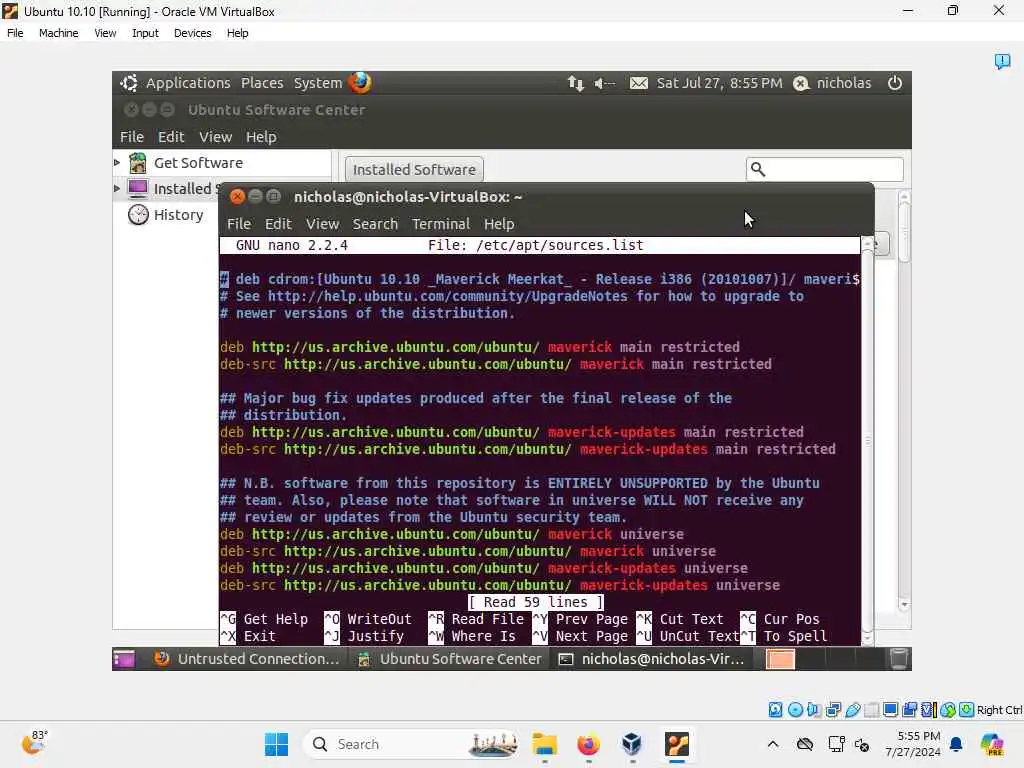Screen dimensions: 1024x768
Task: Click VirtualBox audio status icon
Action: pyautogui.click(x=814, y=710)
